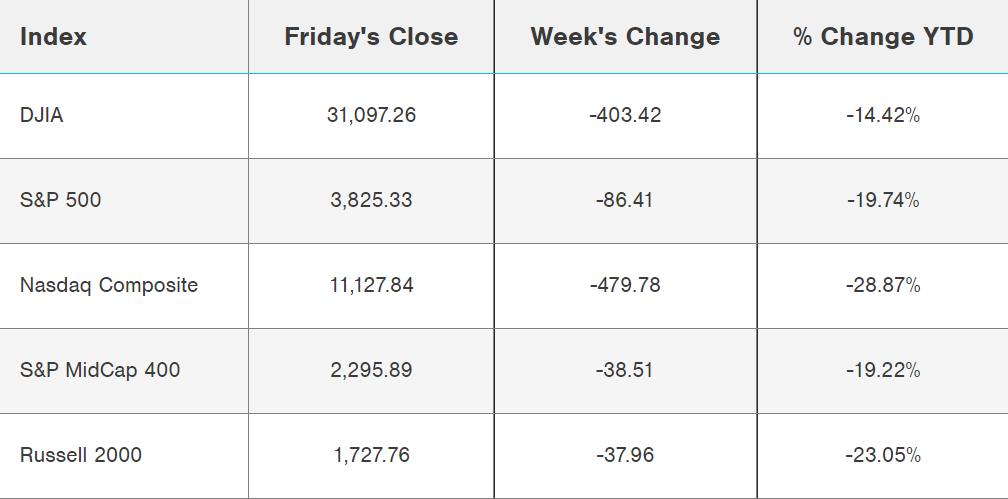This screenshot has width=1008, height=499.
Task: Click the S&P 500 YTD value -19.74%
Action: tap(883, 200)
